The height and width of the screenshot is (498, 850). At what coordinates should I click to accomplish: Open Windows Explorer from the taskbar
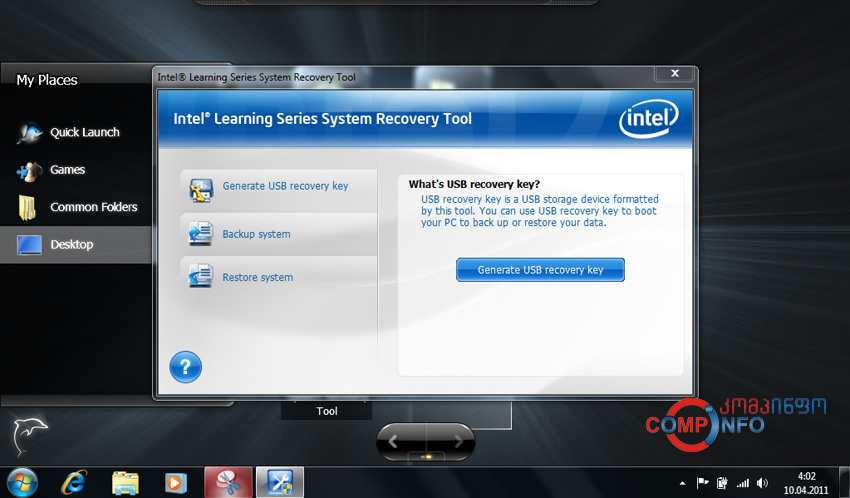(125, 483)
